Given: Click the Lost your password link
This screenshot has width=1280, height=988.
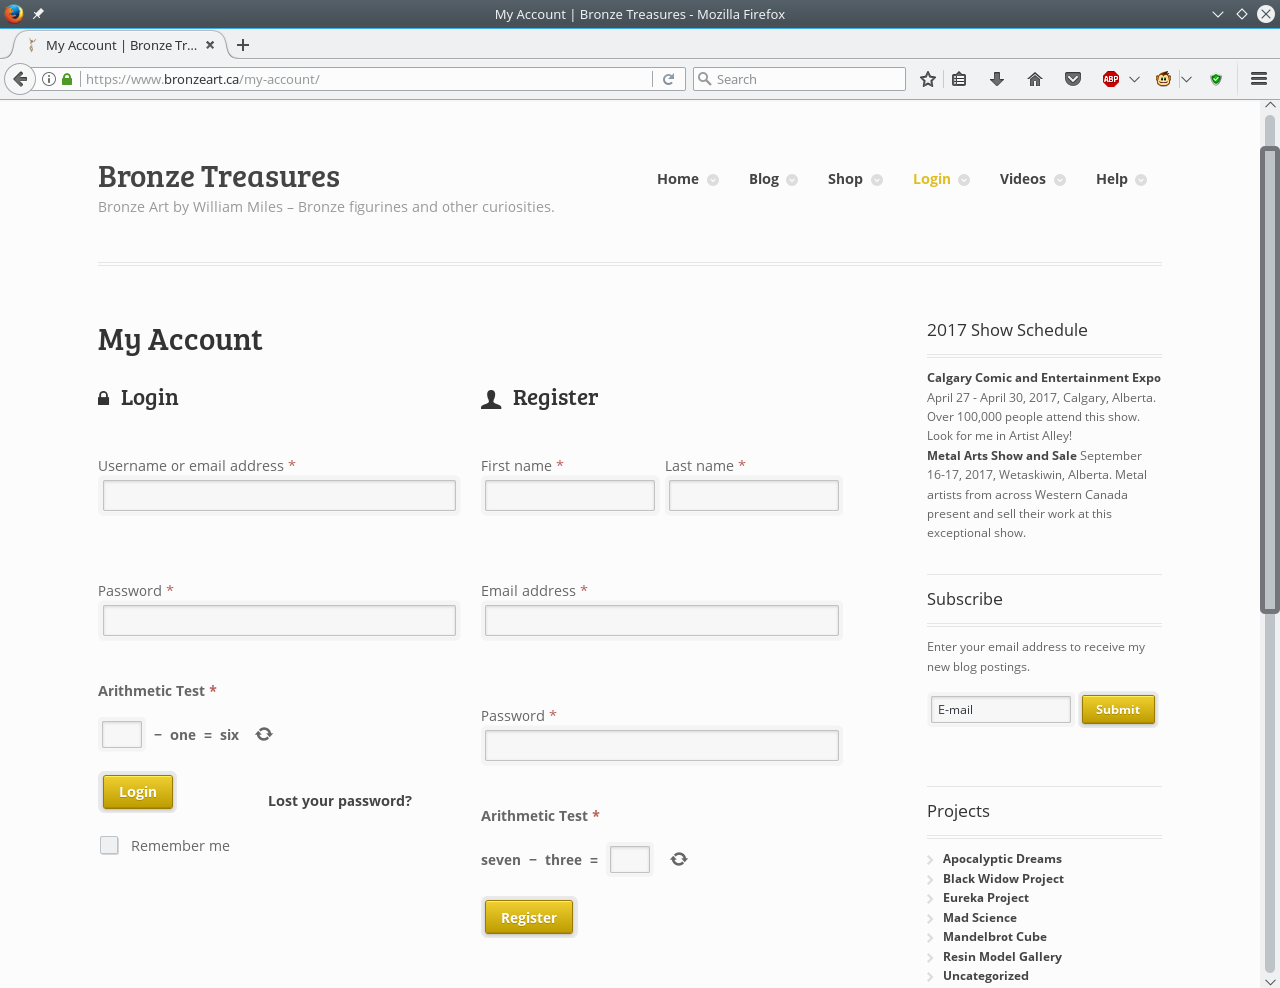Looking at the screenshot, I should 340,801.
